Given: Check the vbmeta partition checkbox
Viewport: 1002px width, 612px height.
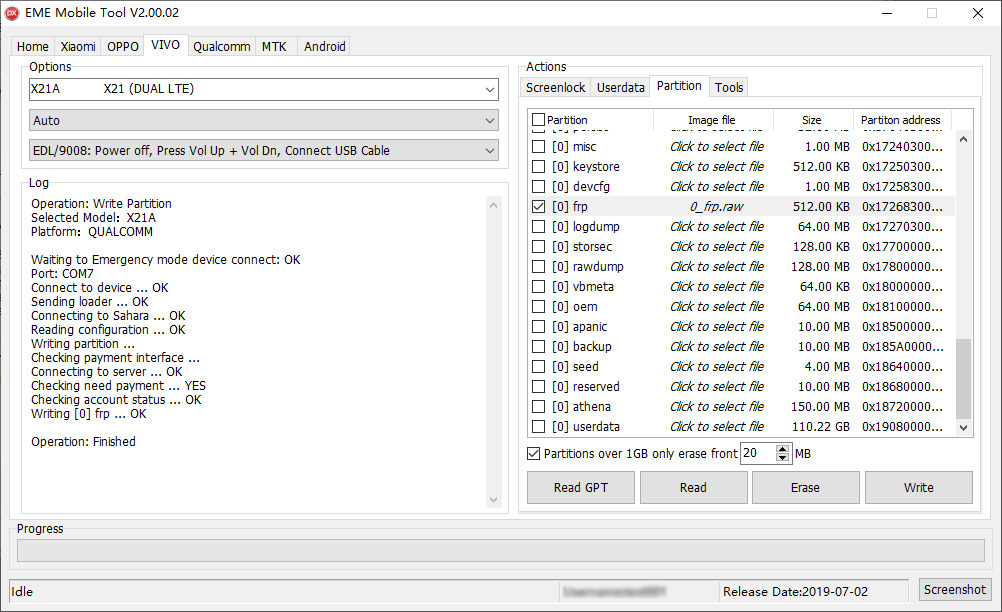Looking at the screenshot, I should point(539,287).
